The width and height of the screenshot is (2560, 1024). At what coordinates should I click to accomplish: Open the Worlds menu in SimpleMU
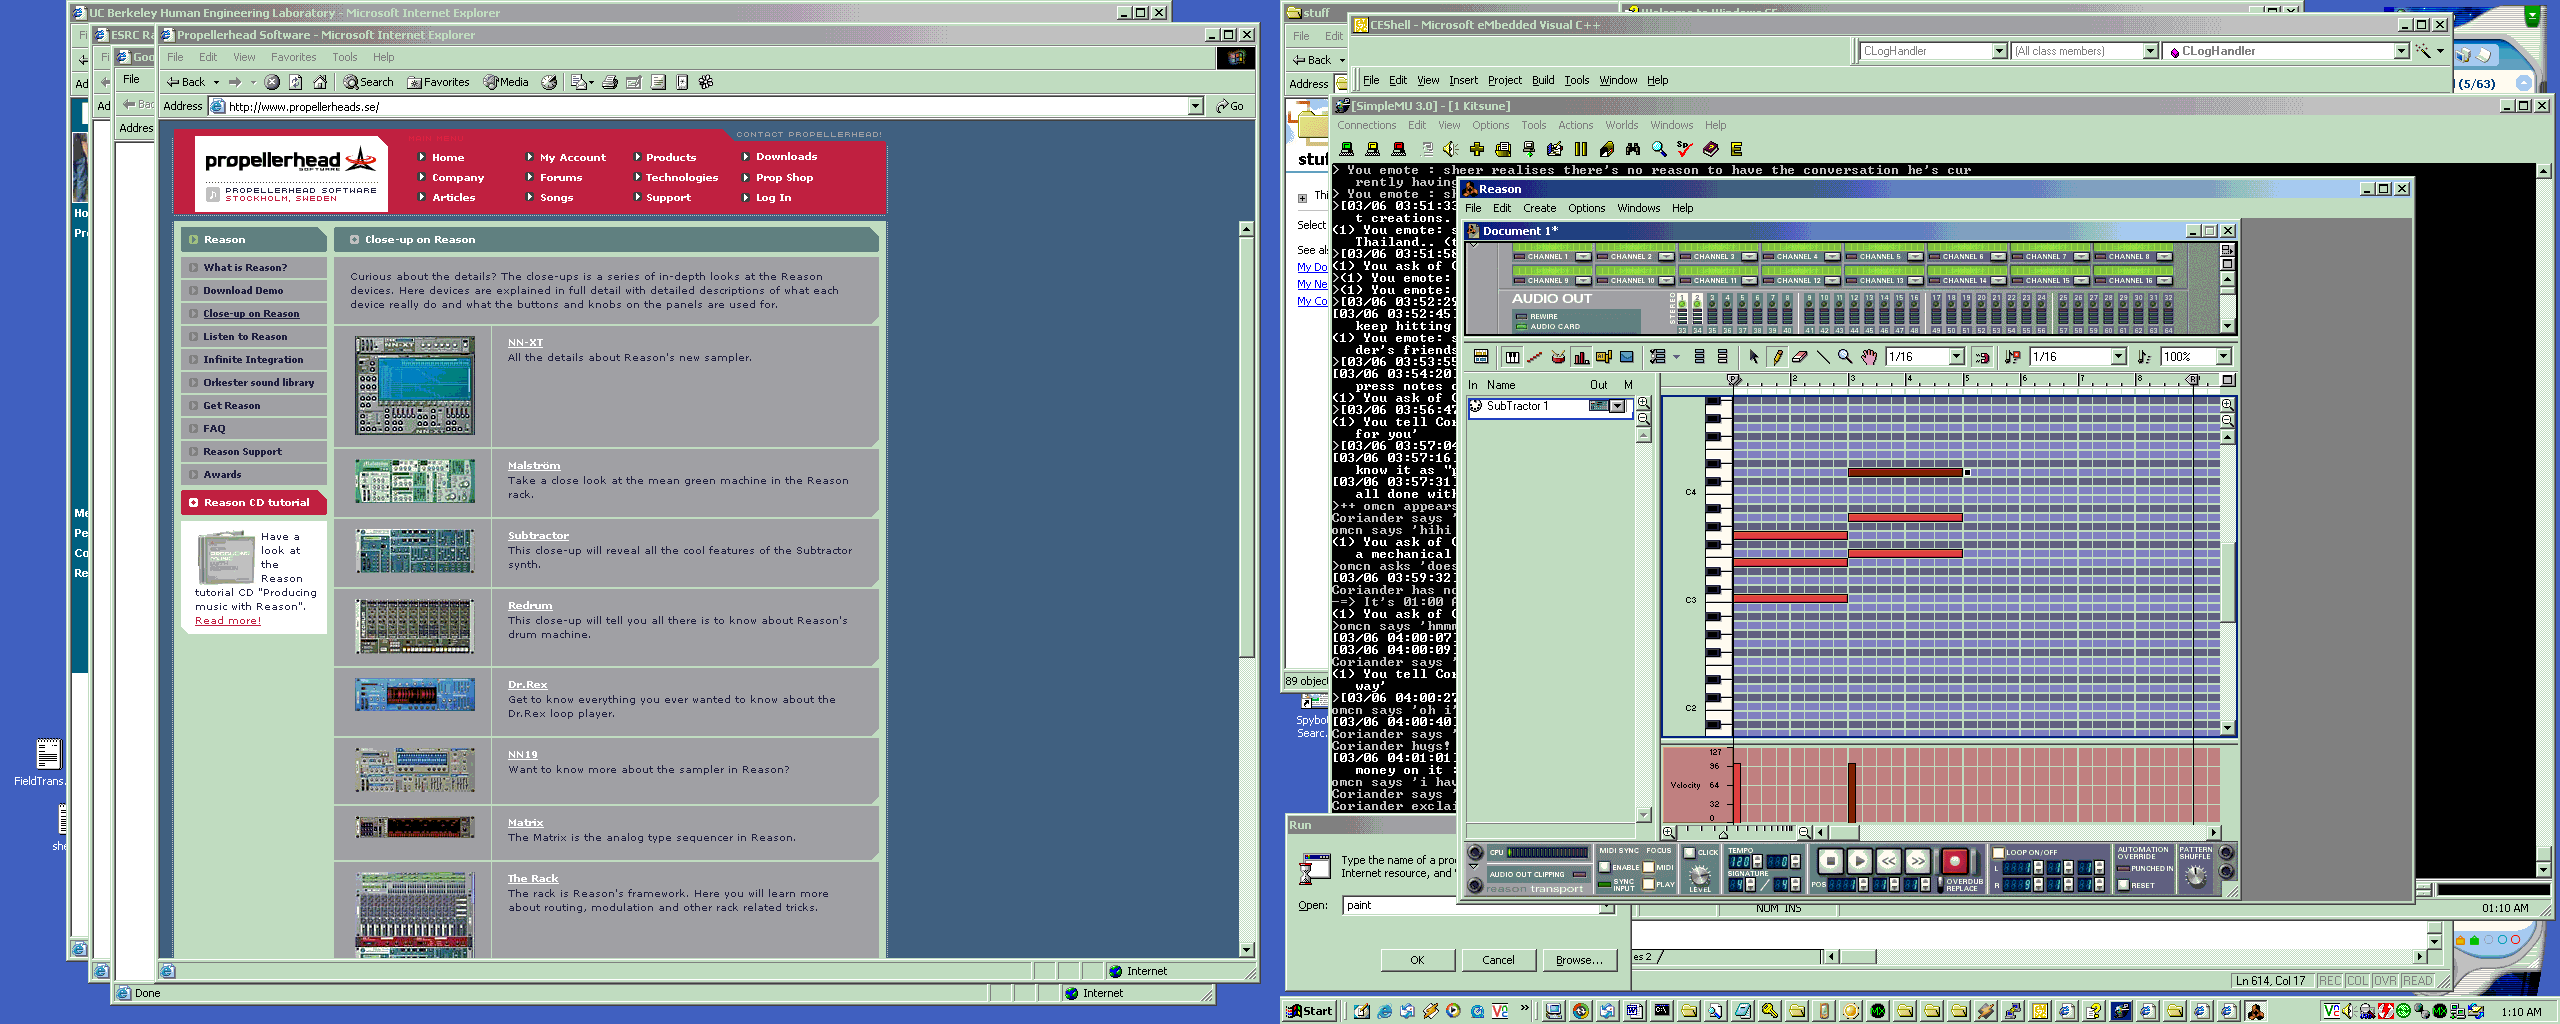(x=1621, y=125)
